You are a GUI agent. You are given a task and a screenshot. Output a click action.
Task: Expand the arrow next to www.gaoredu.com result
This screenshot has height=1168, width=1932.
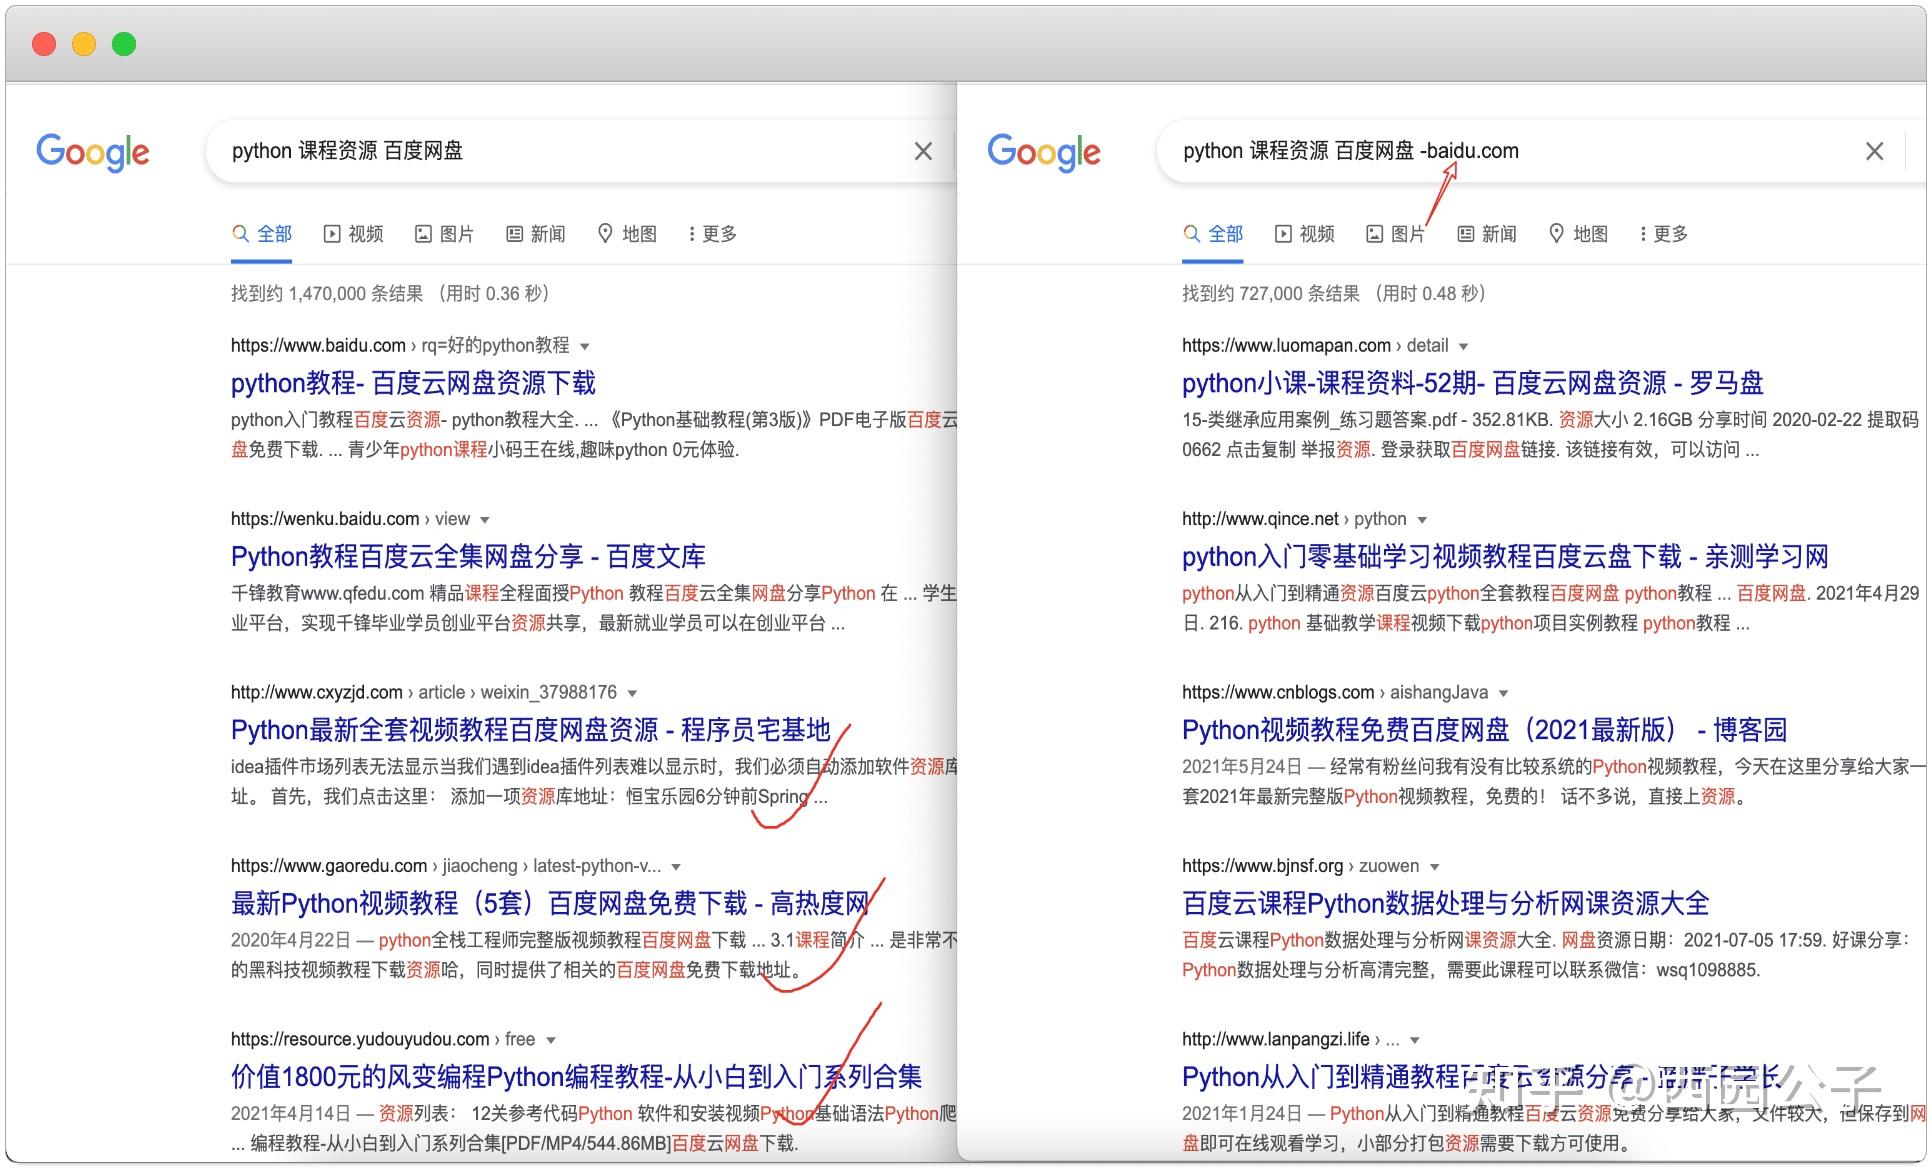tap(676, 867)
